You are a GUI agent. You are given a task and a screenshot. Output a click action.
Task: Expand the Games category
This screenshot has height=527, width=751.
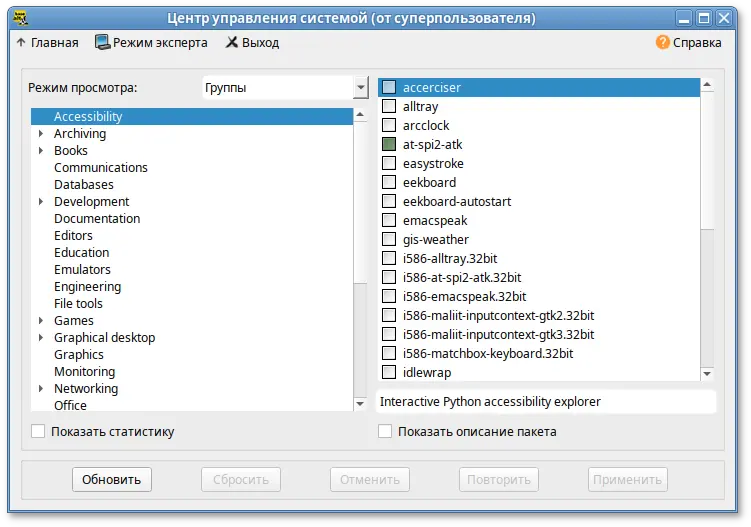(x=41, y=321)
